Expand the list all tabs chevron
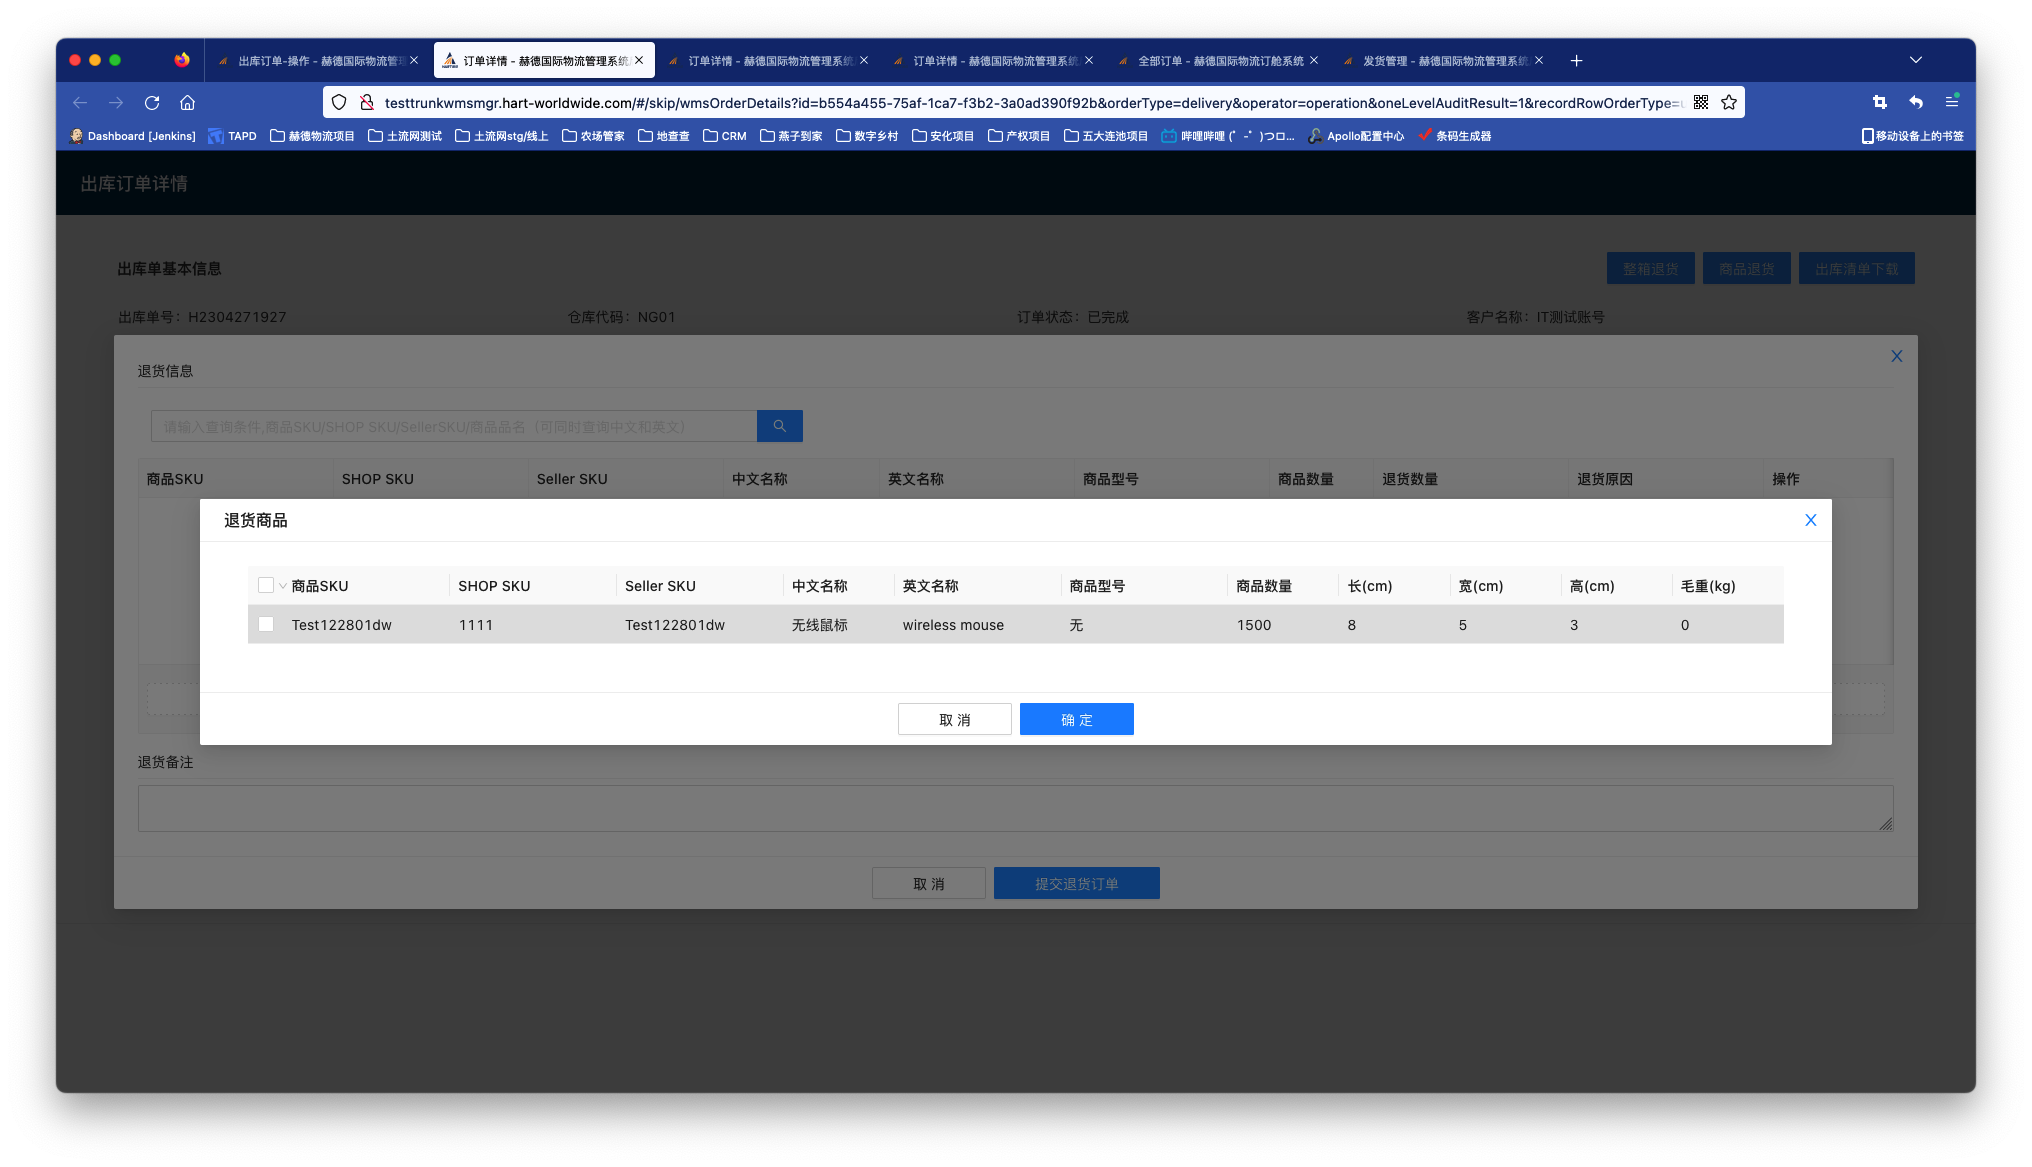 coord(1915,61)
